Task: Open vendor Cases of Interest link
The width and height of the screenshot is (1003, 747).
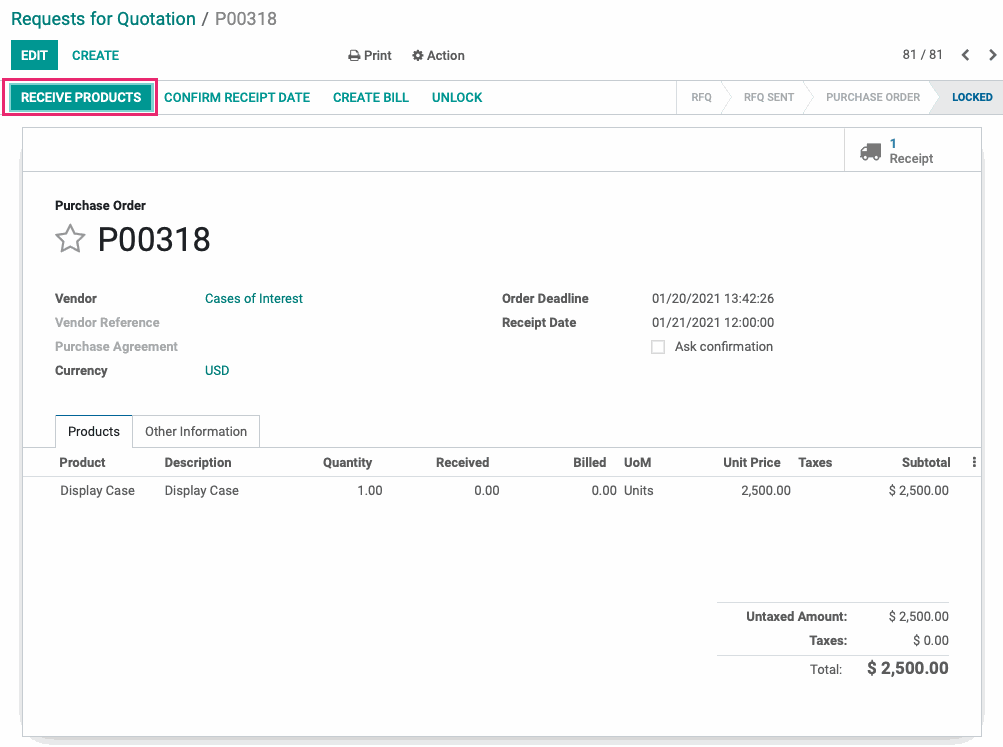Action: pyautogui.click(x=253, y=299)
